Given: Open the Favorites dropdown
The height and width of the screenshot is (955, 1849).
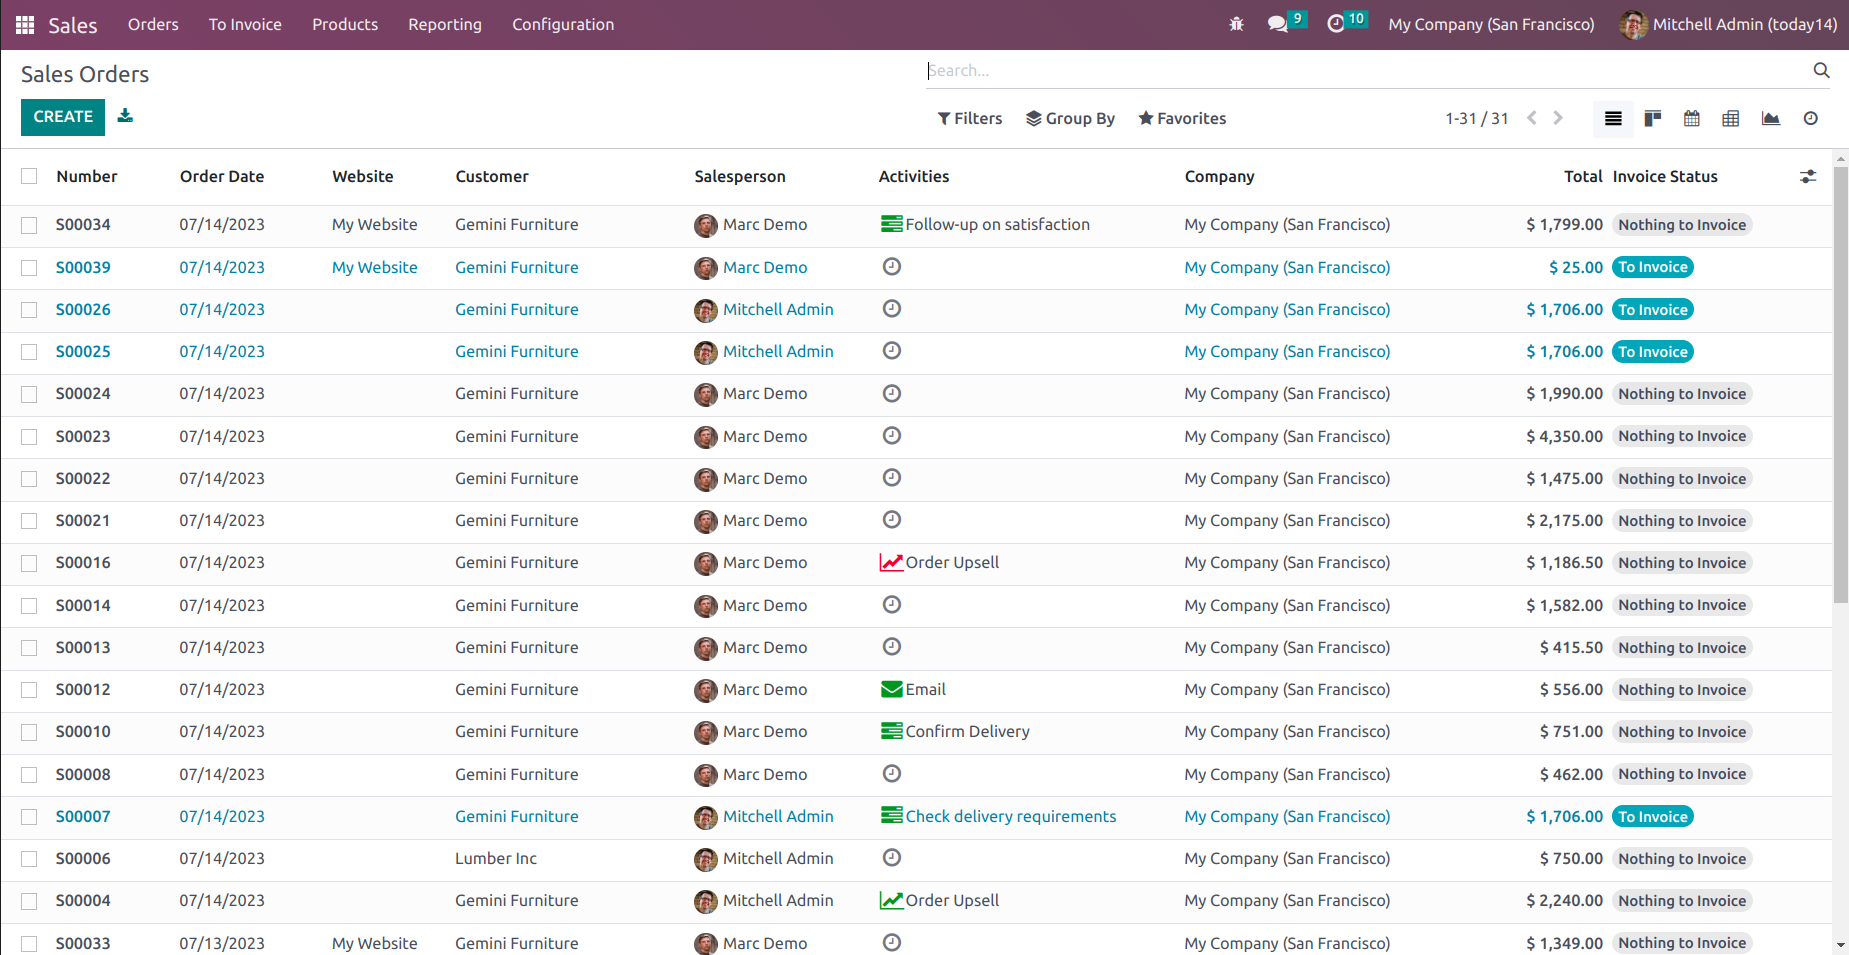Looking at the screenshot, I should tap(1181, 118).
